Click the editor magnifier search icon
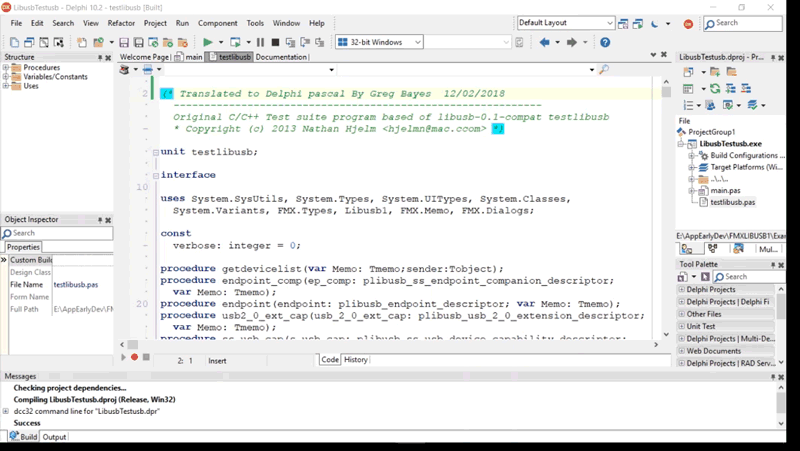The width and height of the screenshot is (800, 451). coord(604,69)
